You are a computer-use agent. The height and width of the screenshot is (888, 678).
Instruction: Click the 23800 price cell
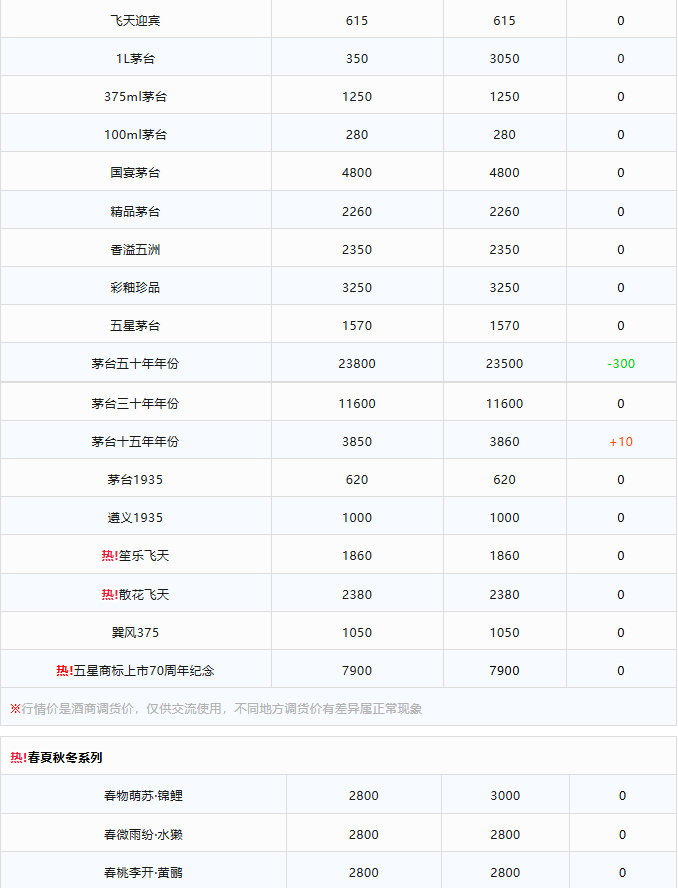pos(357,364)
